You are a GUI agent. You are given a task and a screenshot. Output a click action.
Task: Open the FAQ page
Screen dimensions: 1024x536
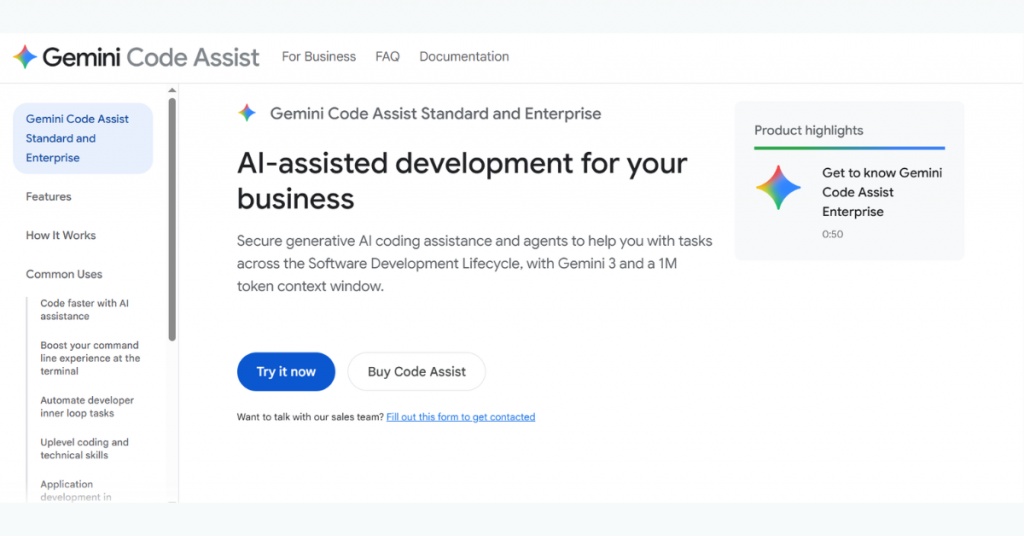click(x=387, y=57)
